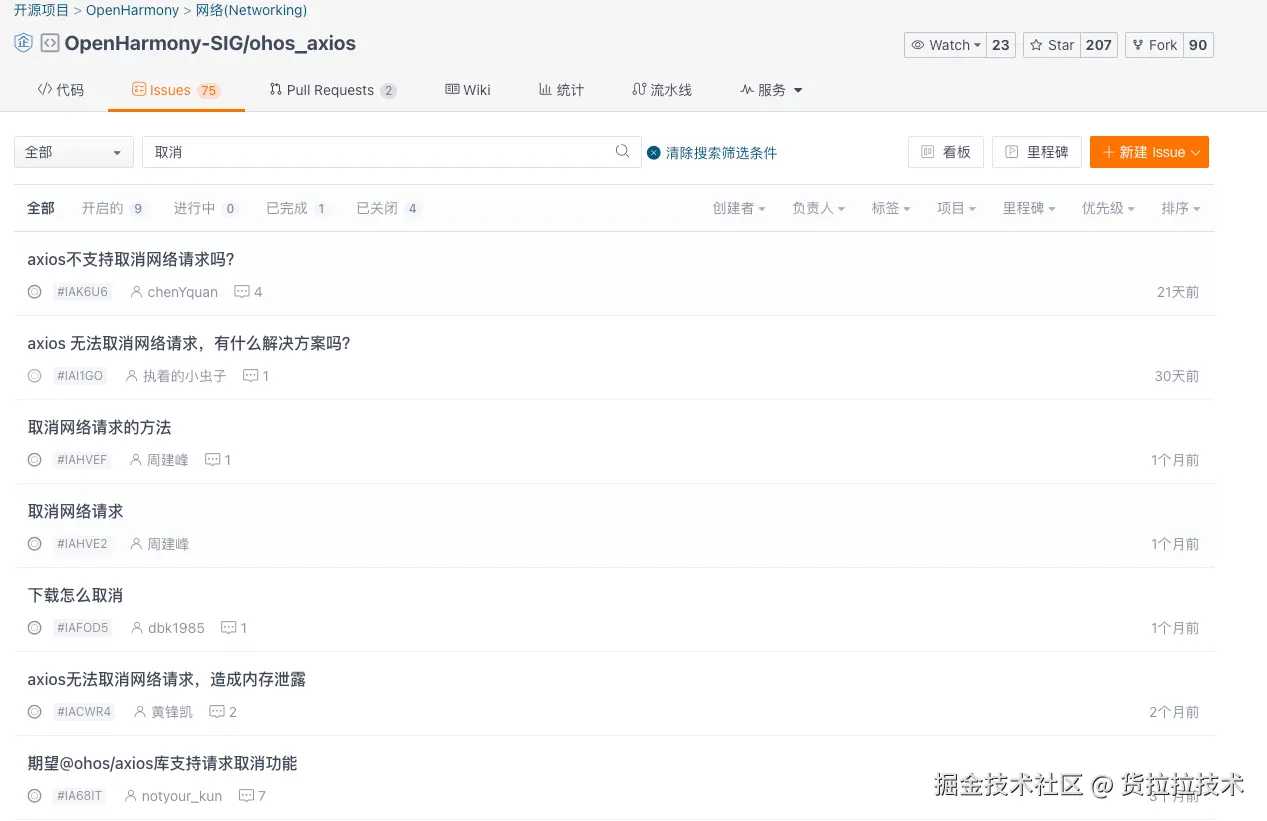Click comment icon on 黄锋凯's issue

pyautogui.click(x=216, y=712)
